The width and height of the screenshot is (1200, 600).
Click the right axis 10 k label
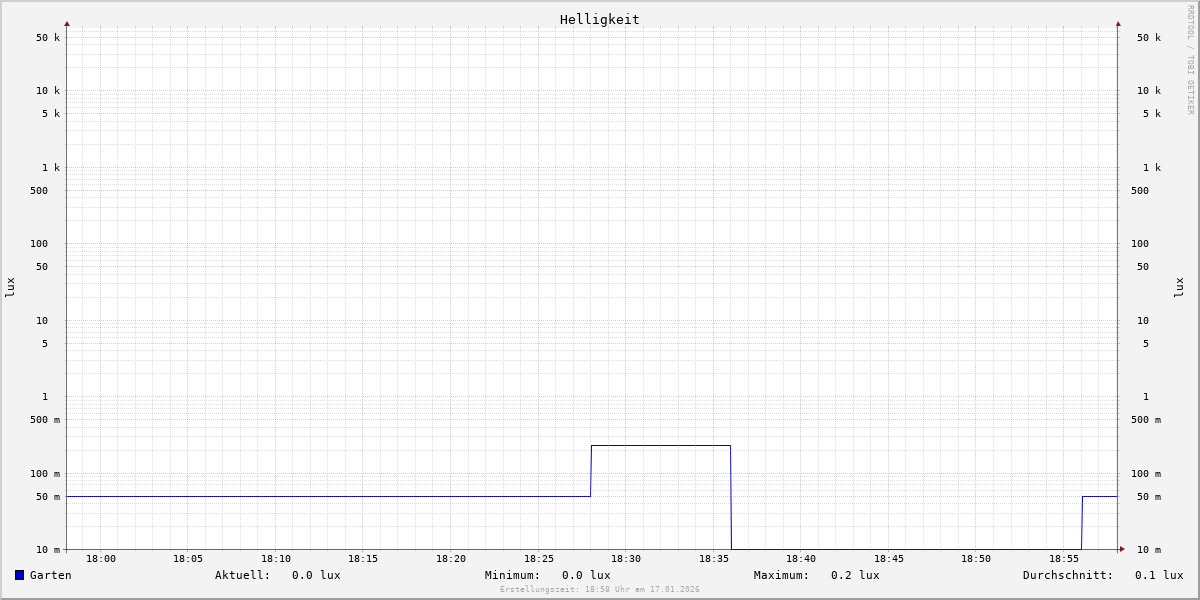1149,91
